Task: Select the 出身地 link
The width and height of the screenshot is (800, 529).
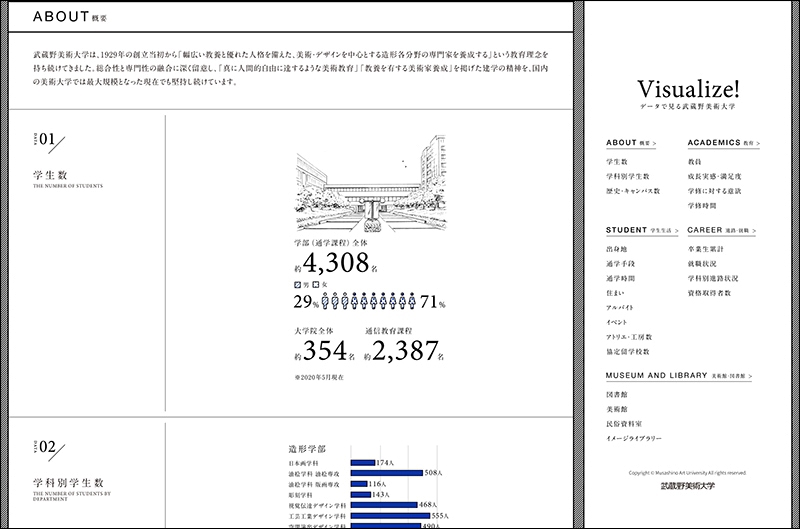Action: click(616, 249)
